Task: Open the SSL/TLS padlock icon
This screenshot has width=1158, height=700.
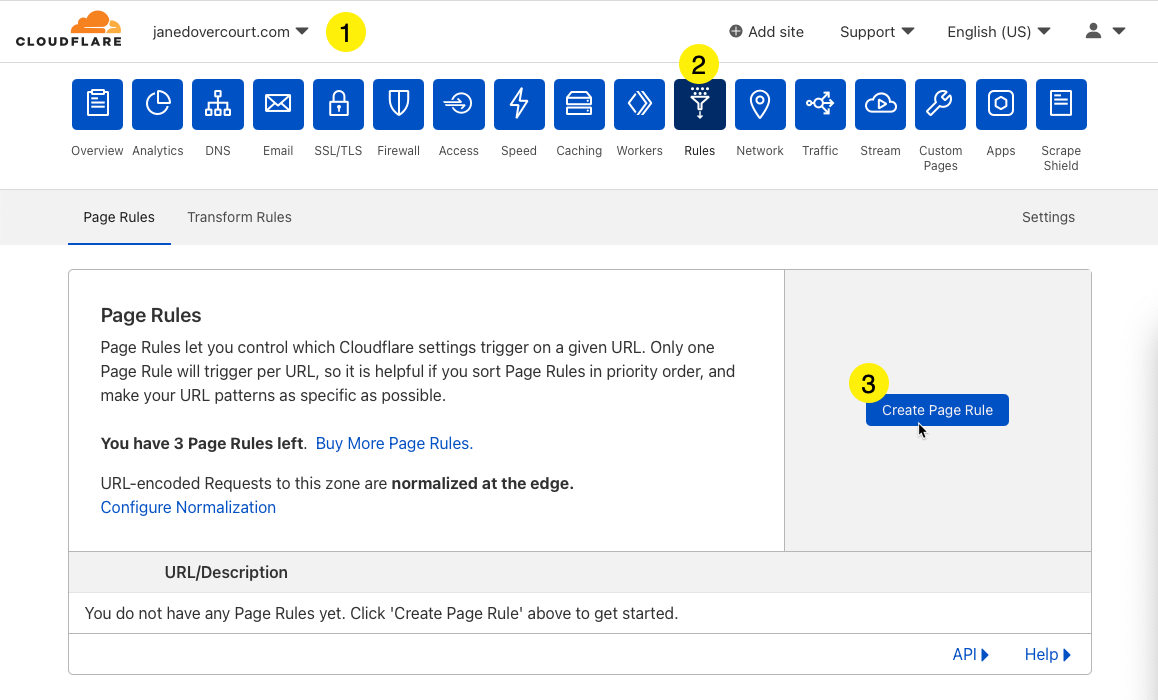Action: pyautogui.click(x=338, y=104)
